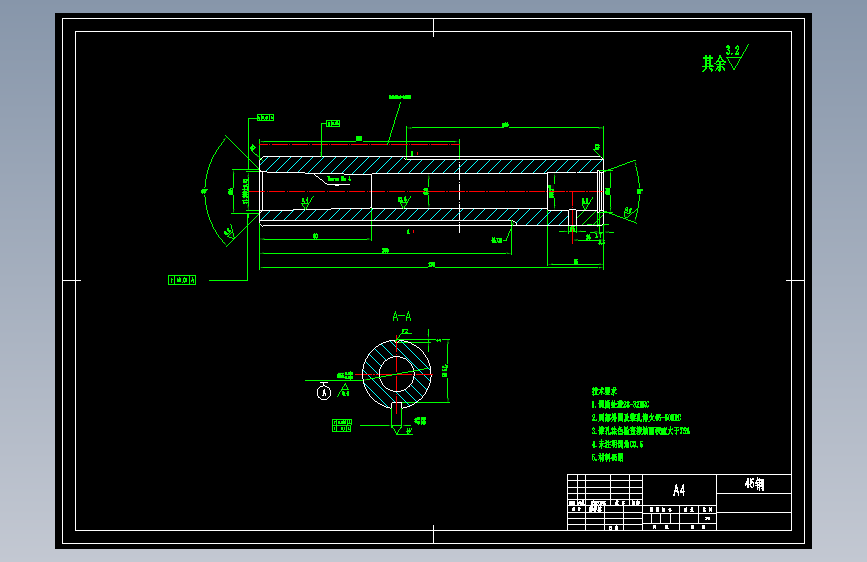
Task: Select the '3.2' roughness value at the top right
Action: [x=733, y=50]
